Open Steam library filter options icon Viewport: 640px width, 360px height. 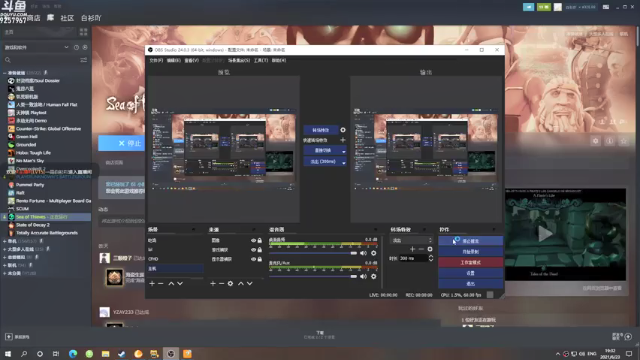[84, 60]
